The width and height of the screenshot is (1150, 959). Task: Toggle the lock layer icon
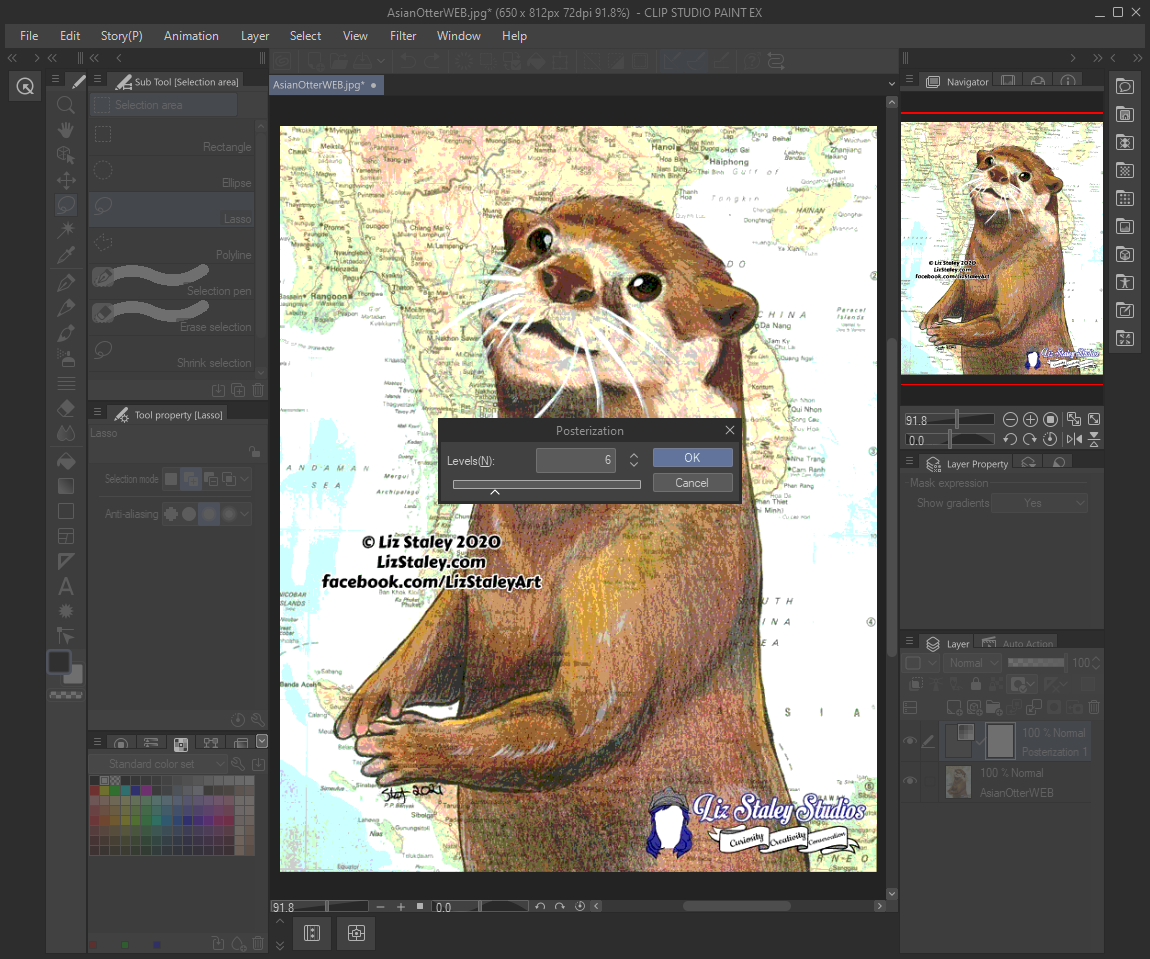(x=975, y=684)
